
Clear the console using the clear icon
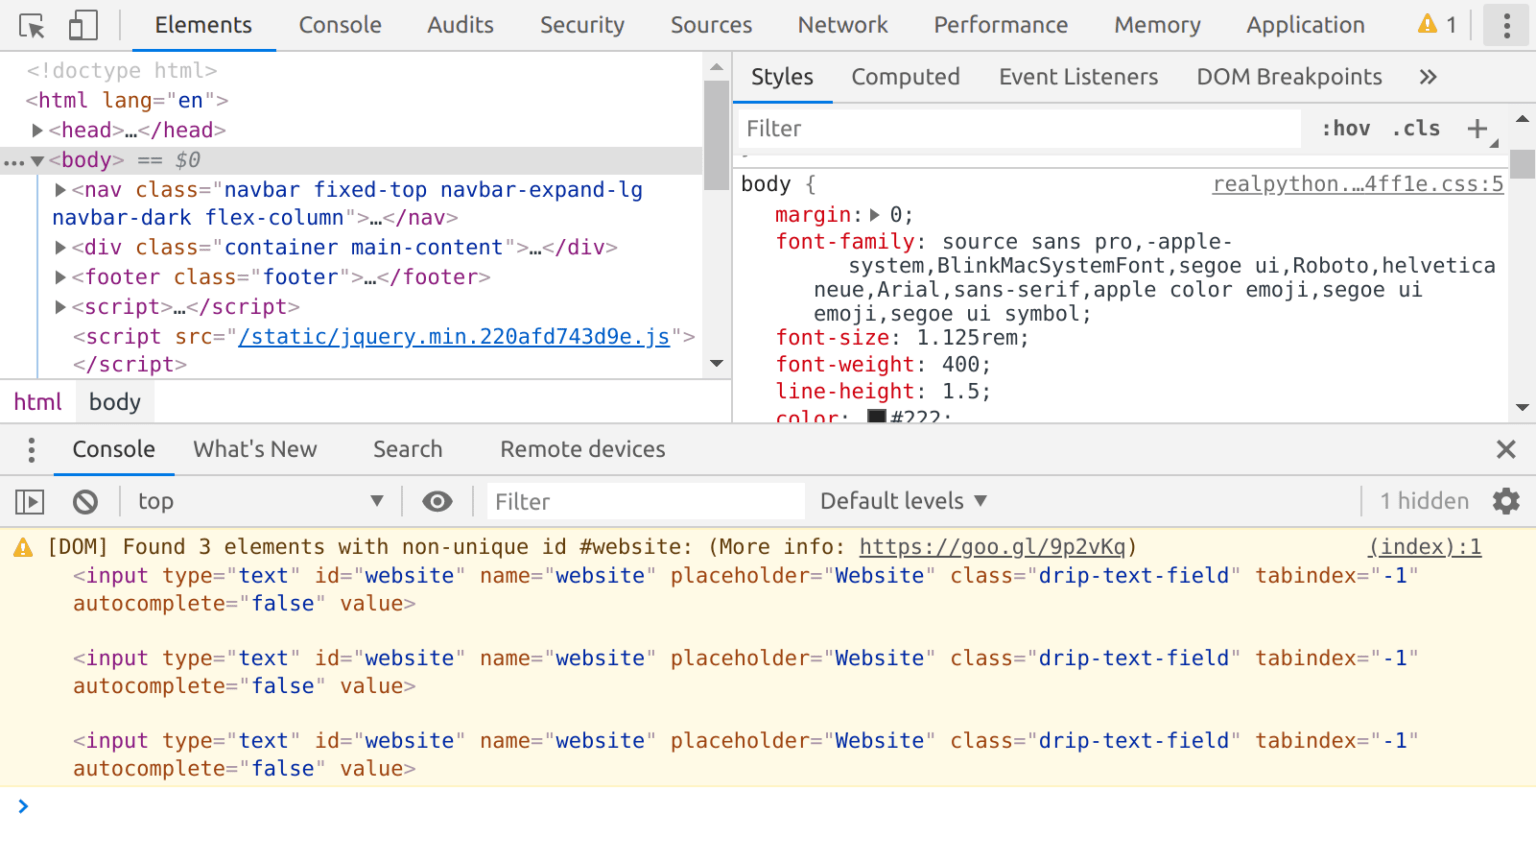tap(85, 501)
